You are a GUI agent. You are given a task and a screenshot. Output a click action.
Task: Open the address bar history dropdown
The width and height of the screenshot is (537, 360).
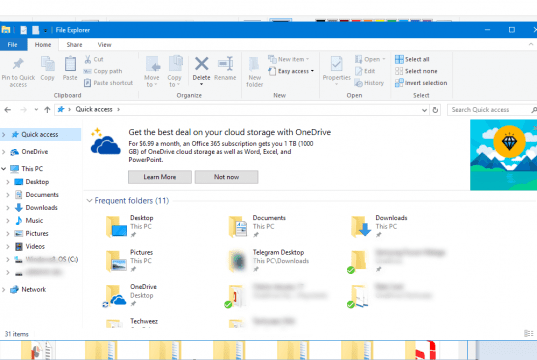pos(424,110)
